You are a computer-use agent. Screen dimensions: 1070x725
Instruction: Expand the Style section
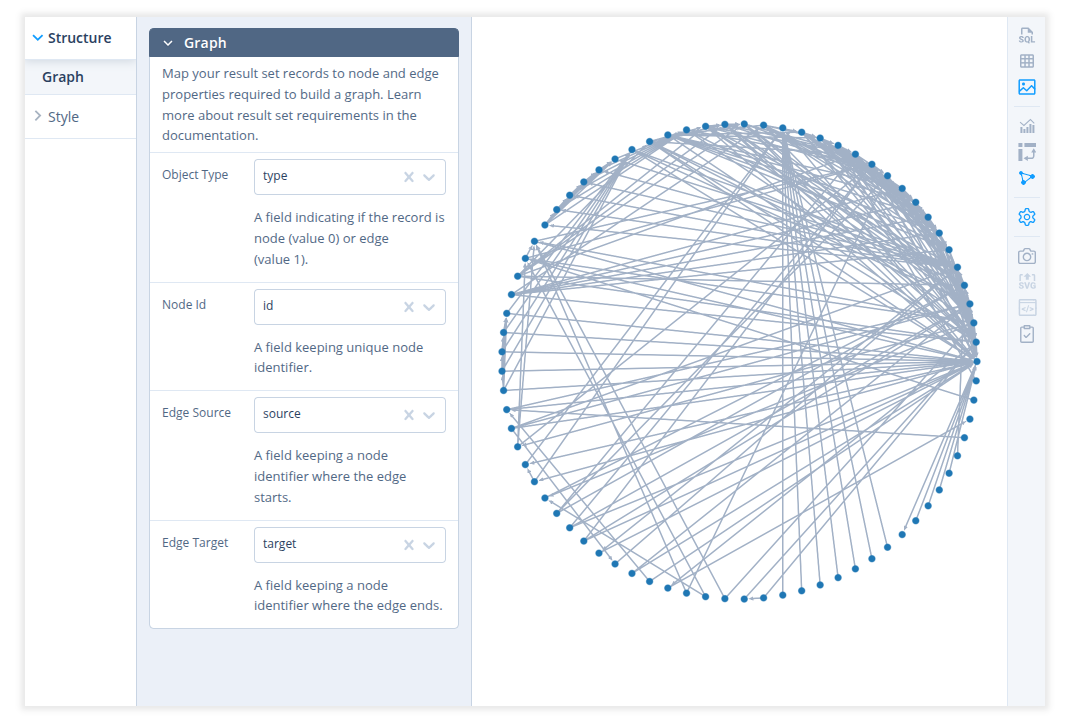(x=58, y=116)
